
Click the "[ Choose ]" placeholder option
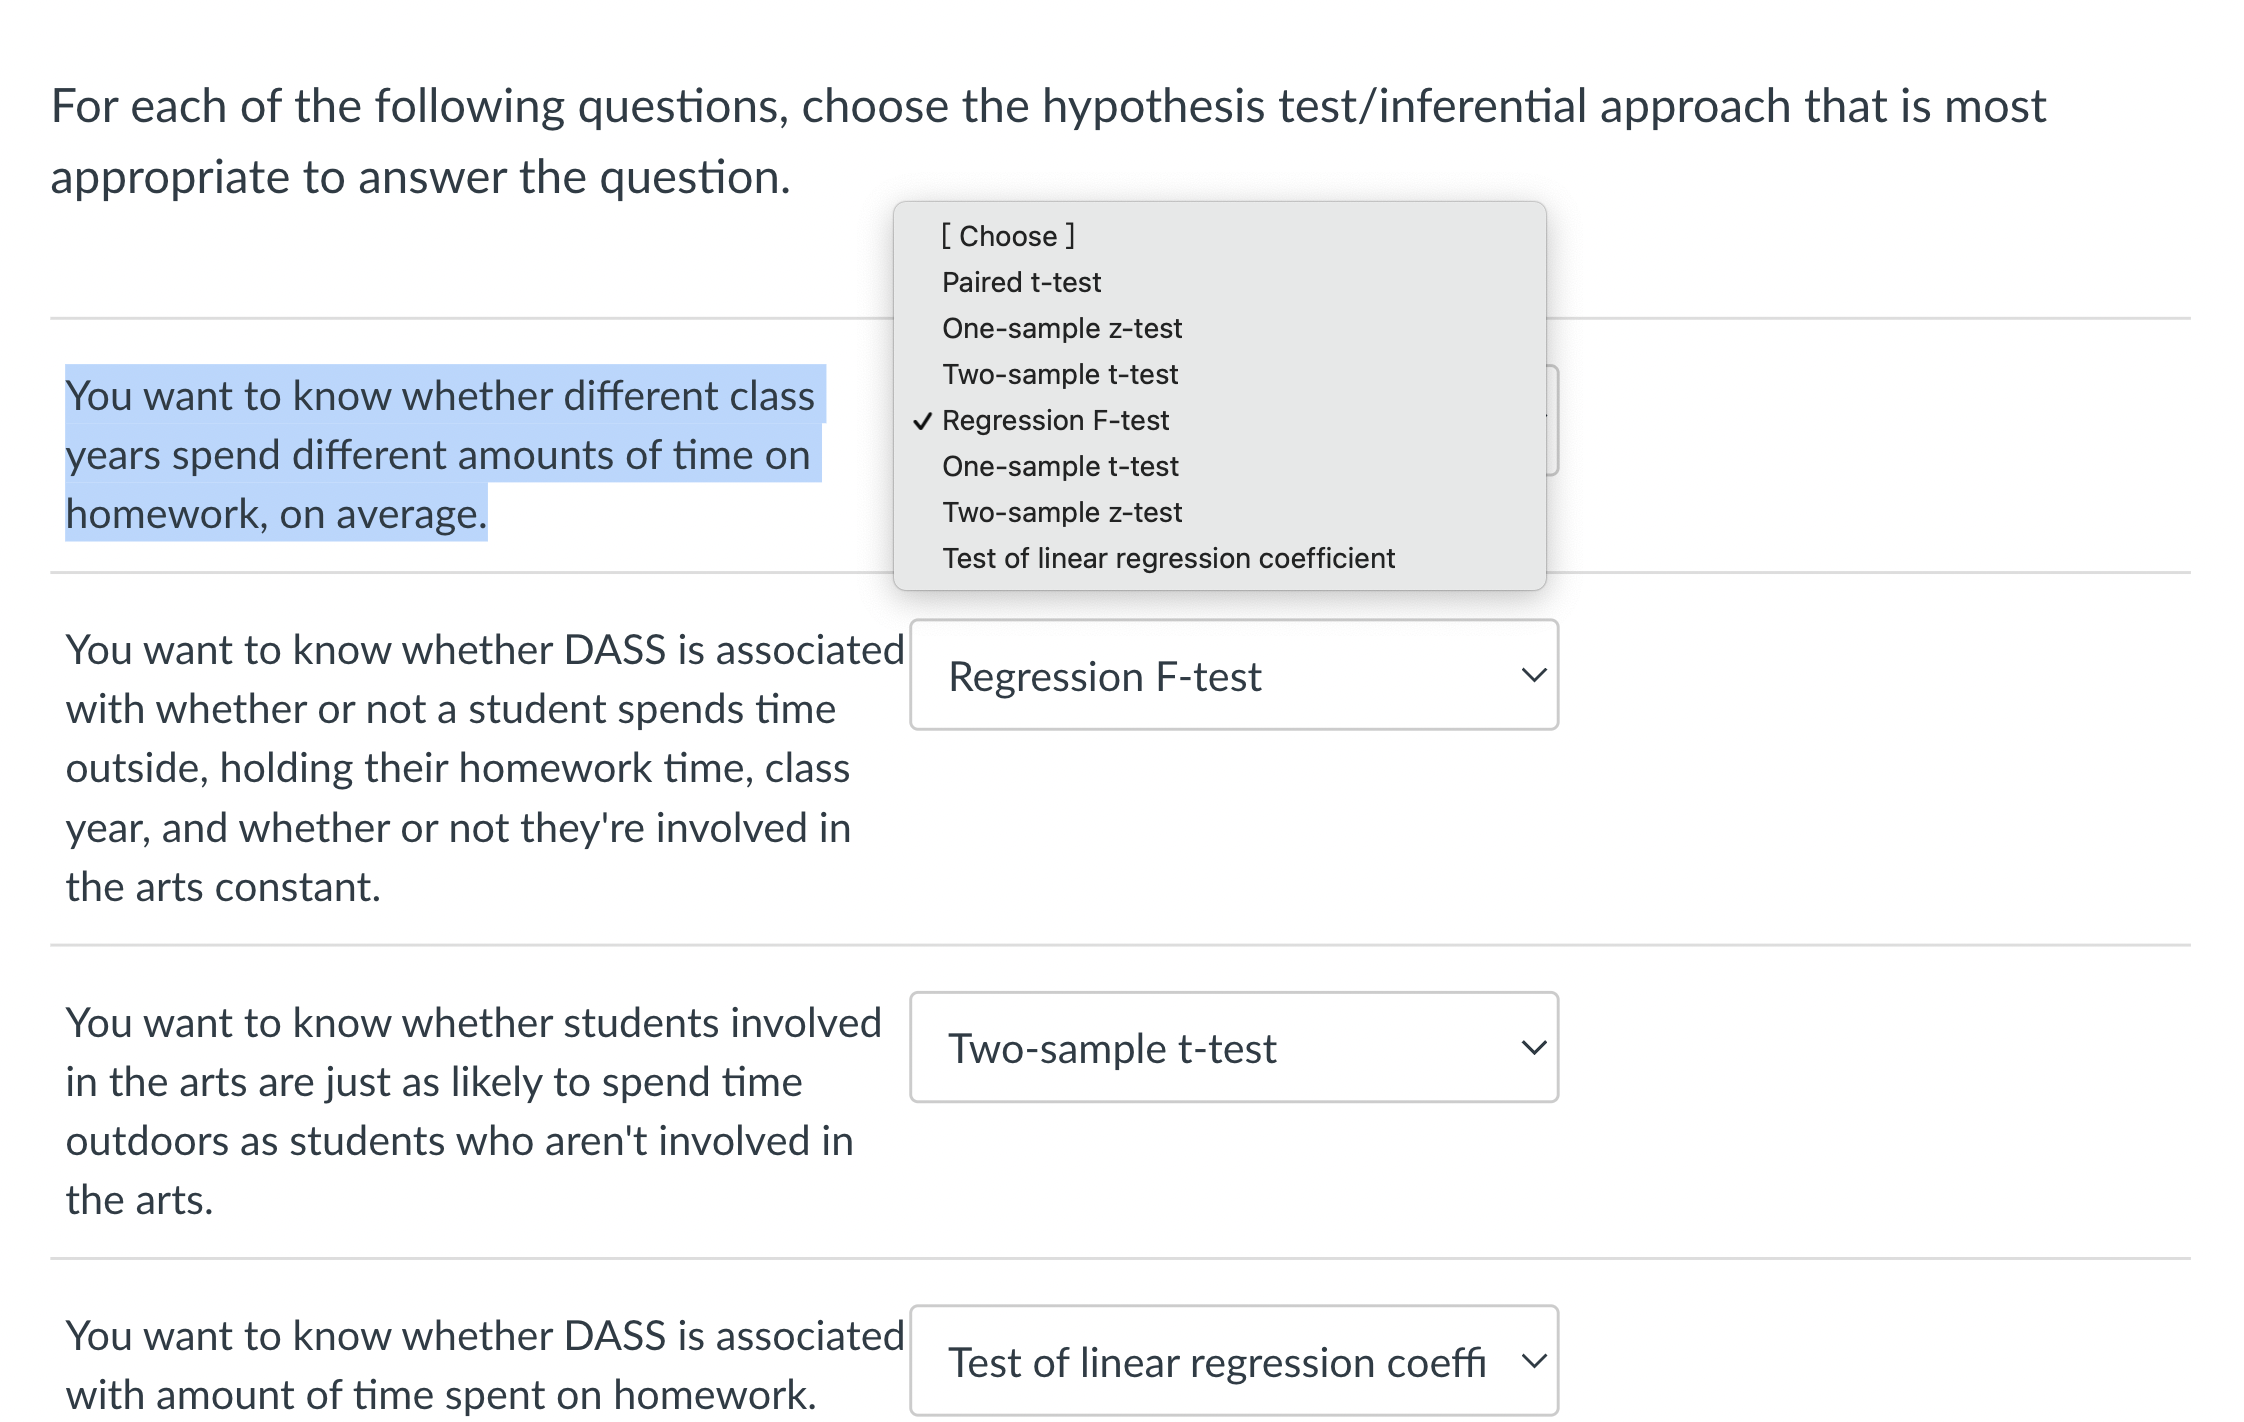(x=1006, y=236)
